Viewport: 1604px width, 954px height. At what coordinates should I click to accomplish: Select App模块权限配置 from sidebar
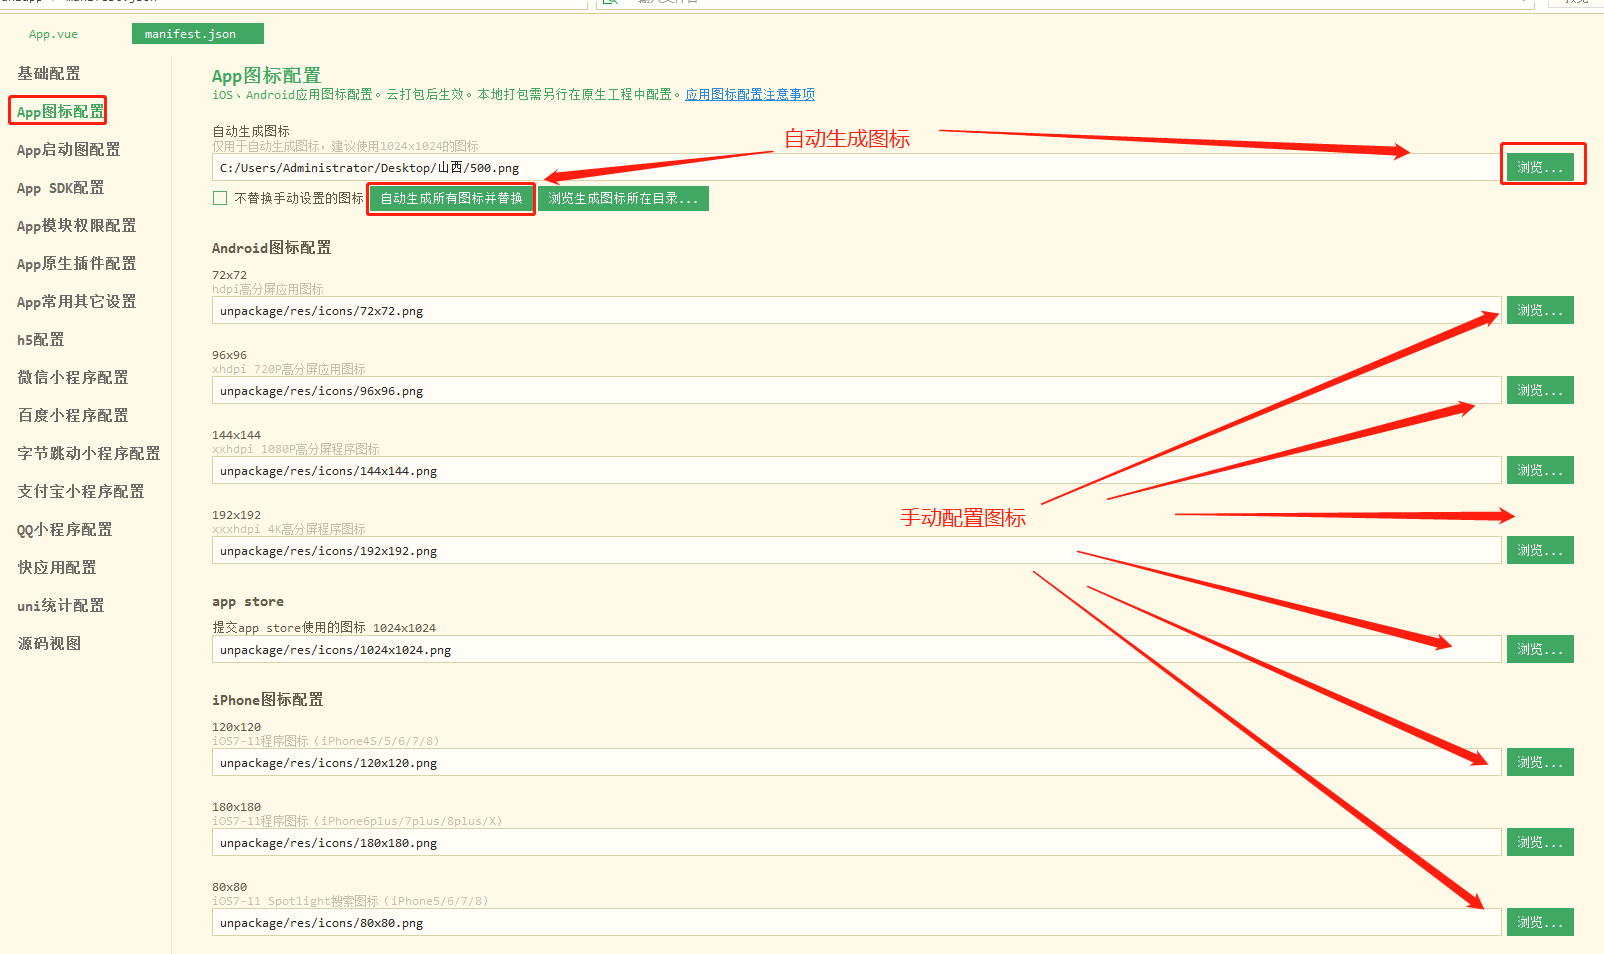76,225
